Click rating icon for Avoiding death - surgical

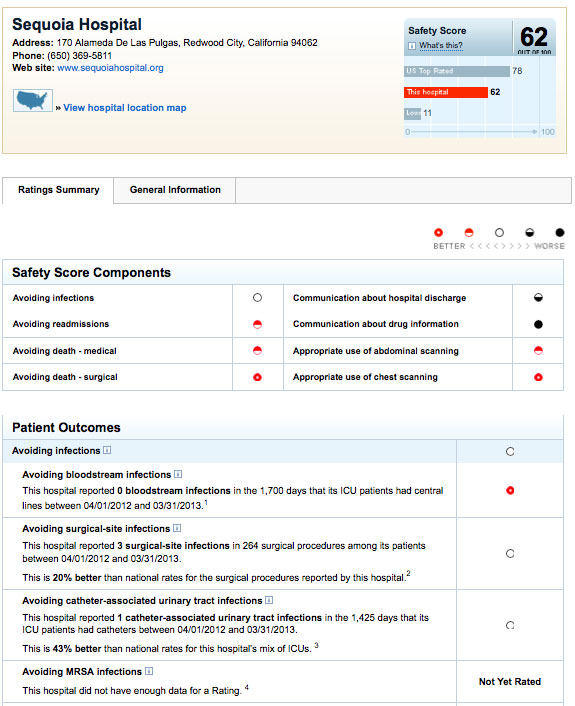tap(257, 377)
